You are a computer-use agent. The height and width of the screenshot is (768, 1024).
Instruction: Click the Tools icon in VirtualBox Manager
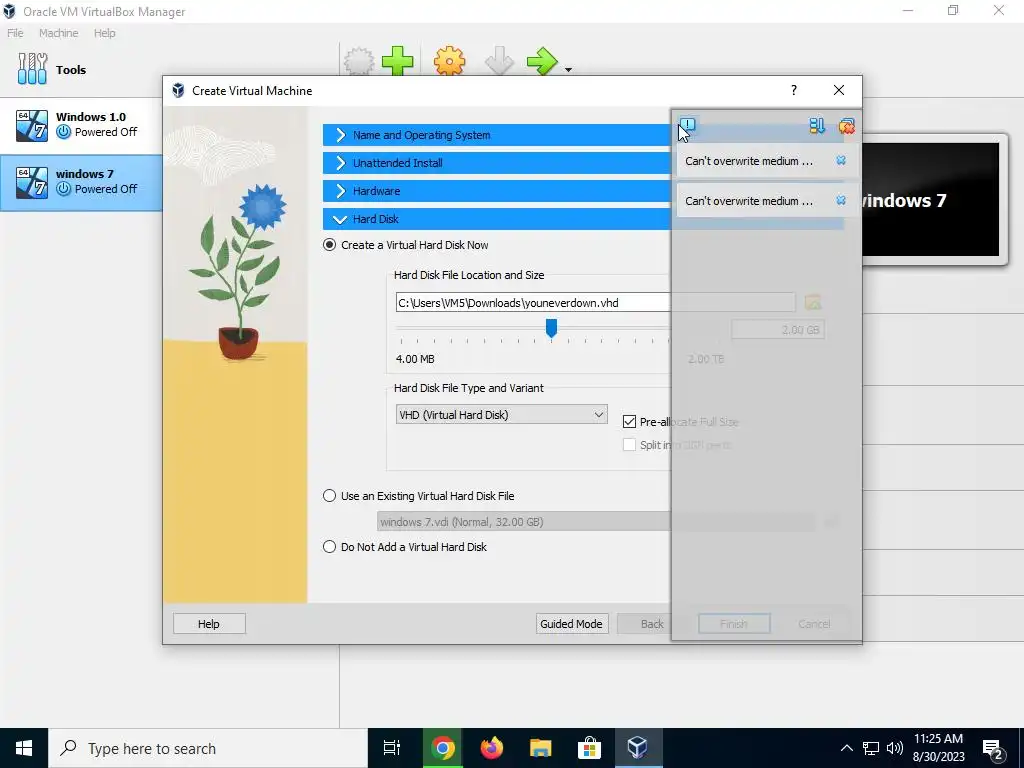tap(32, 69)
